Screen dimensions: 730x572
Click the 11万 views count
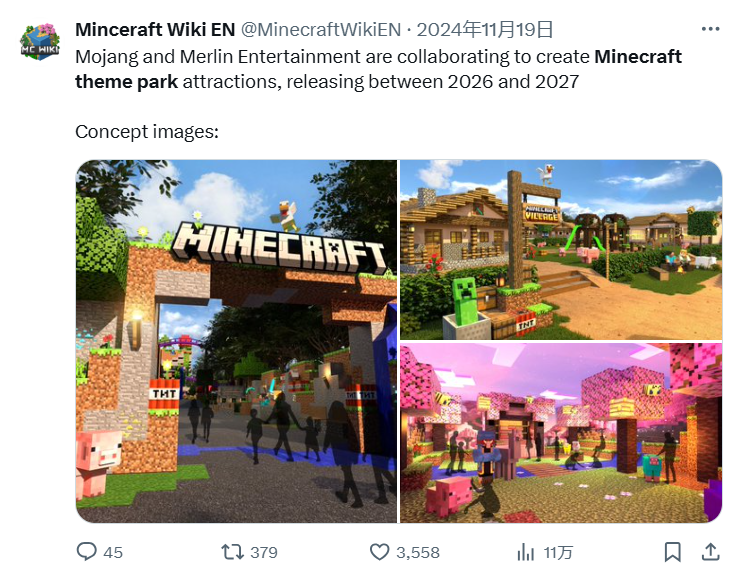click(558, 552)
